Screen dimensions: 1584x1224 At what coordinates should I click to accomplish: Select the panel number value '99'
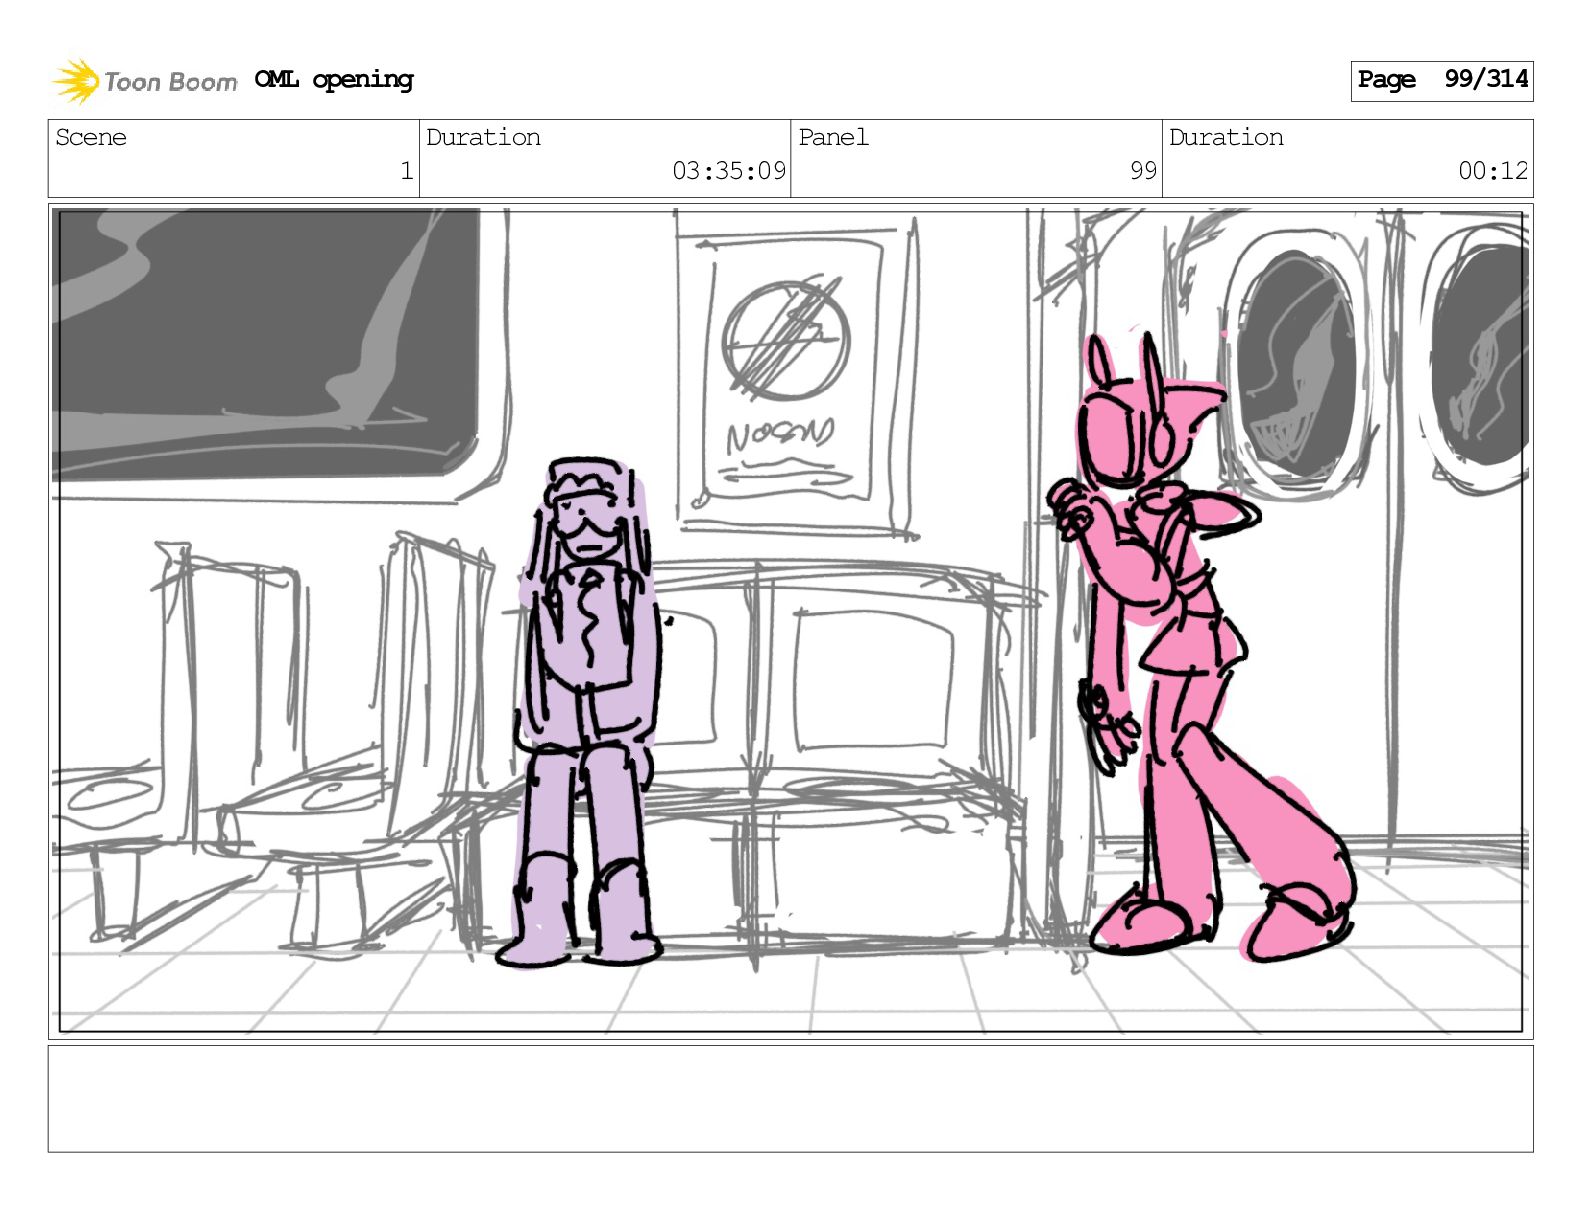tap(1143, 171)
